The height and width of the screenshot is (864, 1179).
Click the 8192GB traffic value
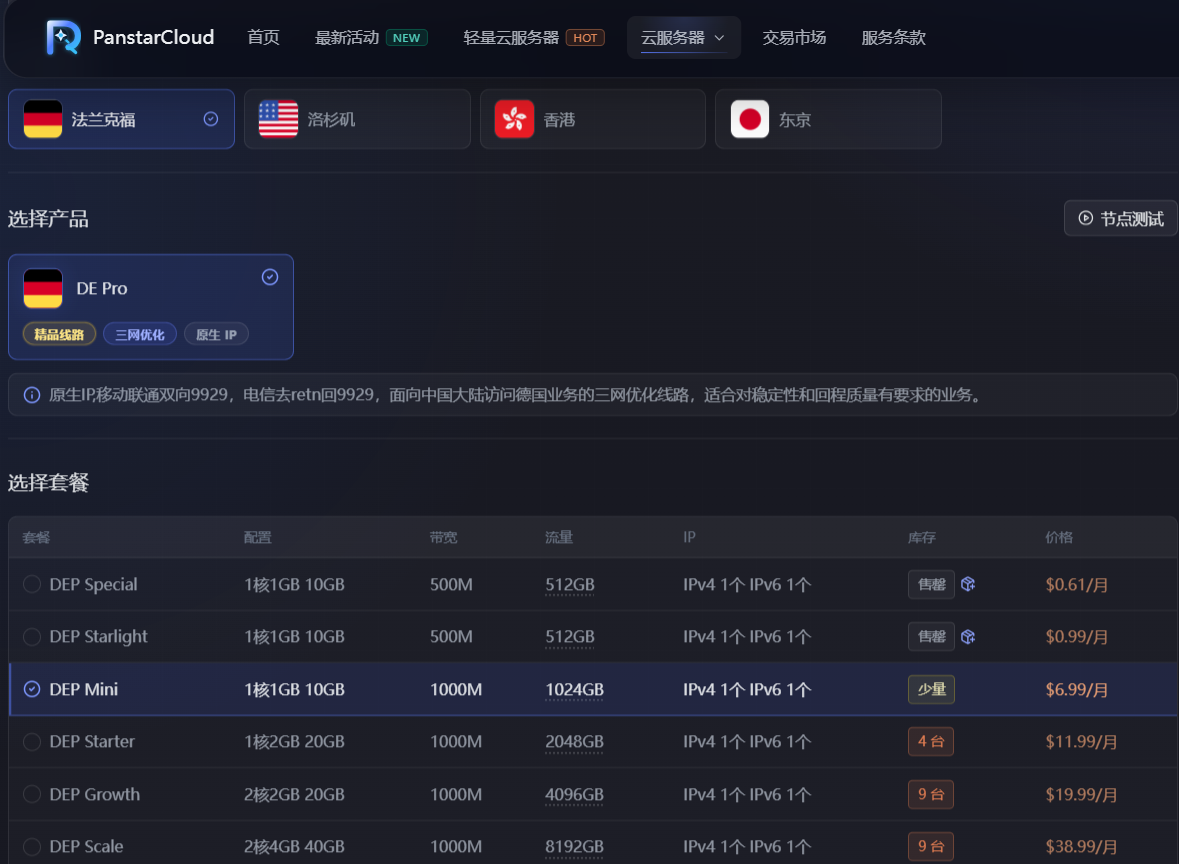574,847
